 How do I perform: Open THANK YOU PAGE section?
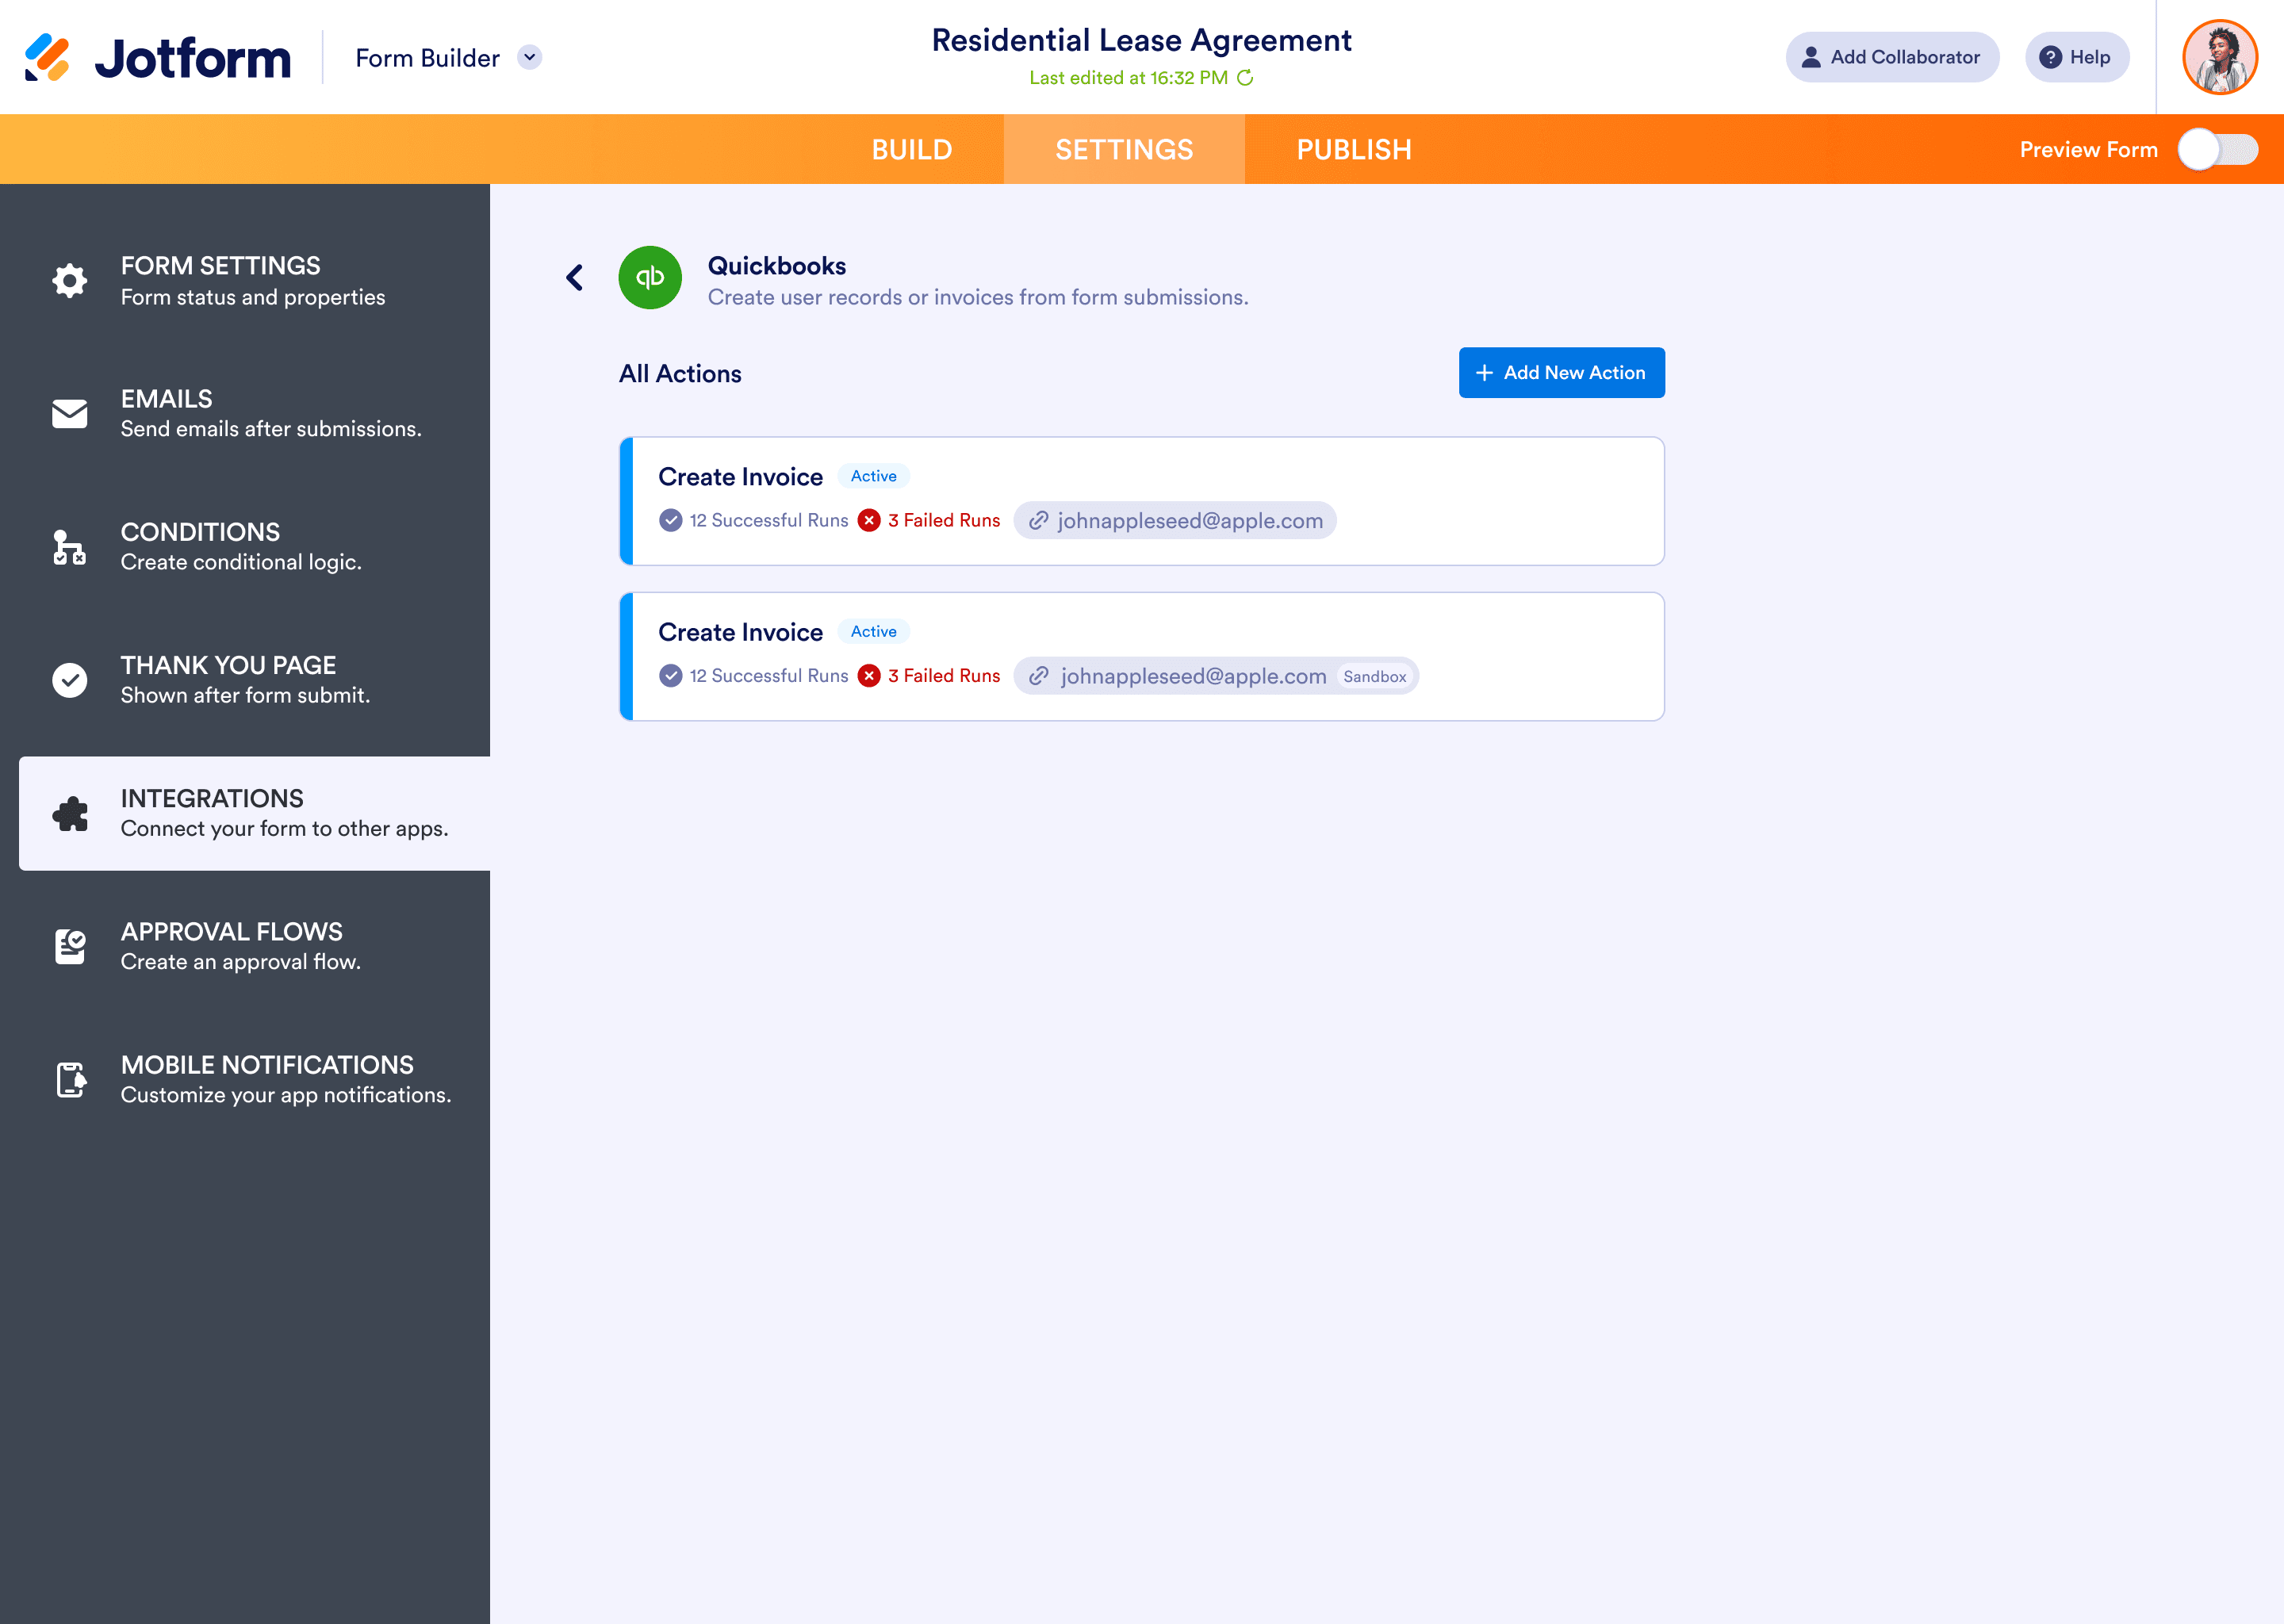(245, 680)
